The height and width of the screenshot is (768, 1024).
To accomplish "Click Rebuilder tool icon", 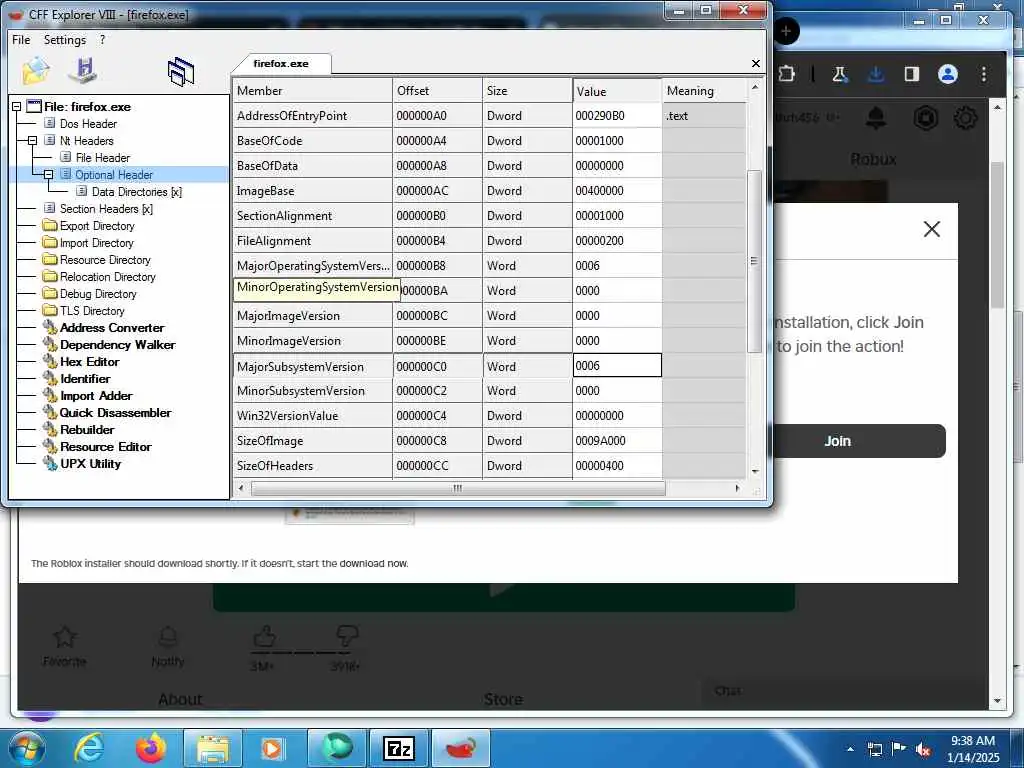I will point(50,429).
